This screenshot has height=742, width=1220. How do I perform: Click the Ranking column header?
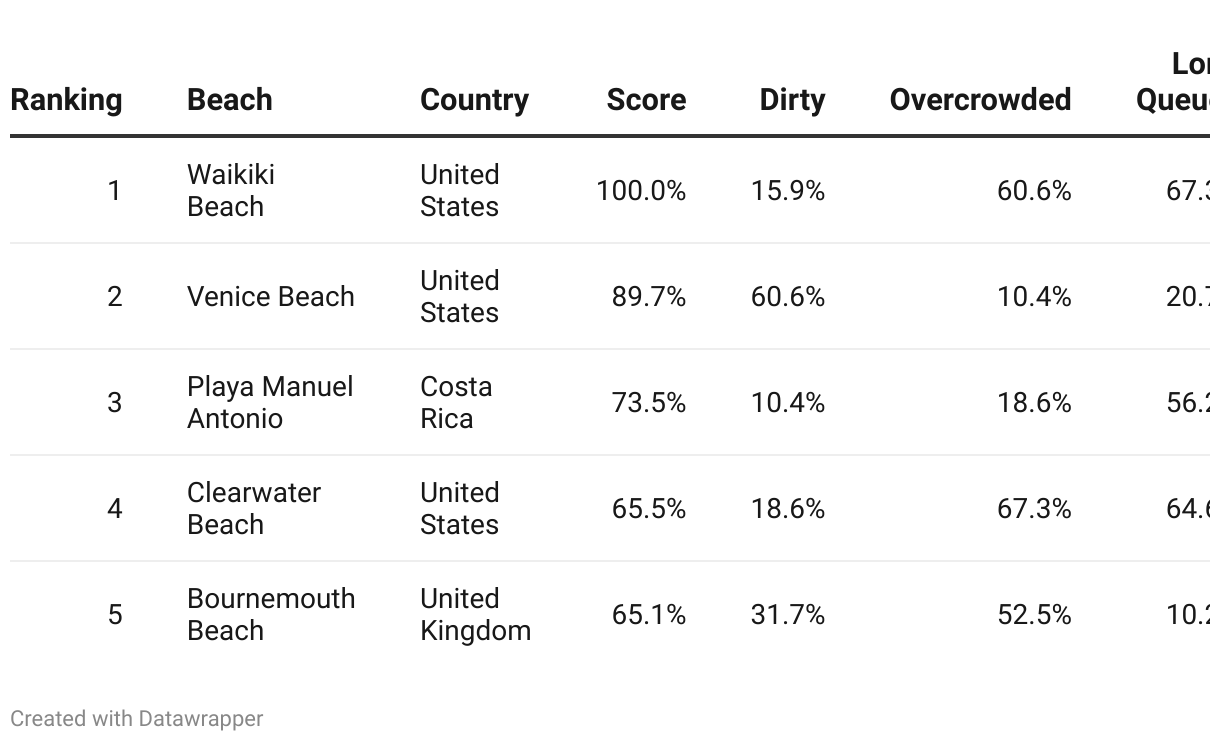click(66, 100)
